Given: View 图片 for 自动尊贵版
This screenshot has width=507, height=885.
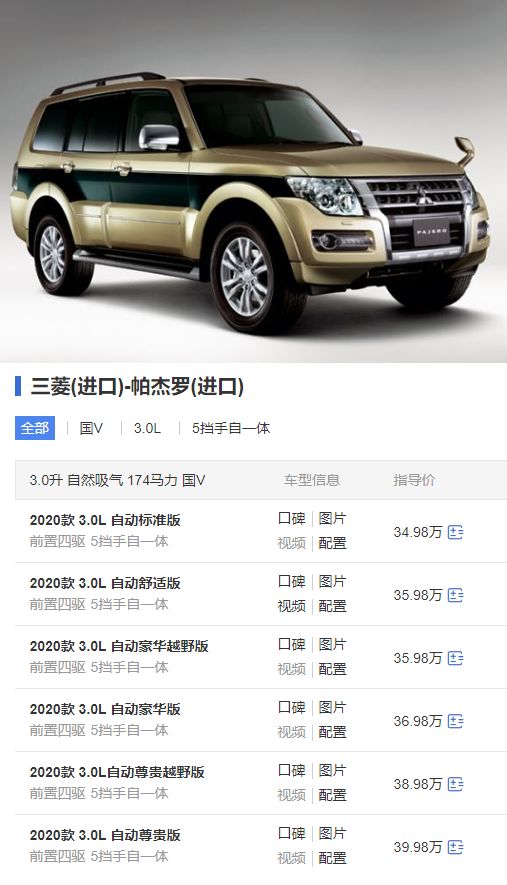Looking at the screenshot, I should [332, 833].
